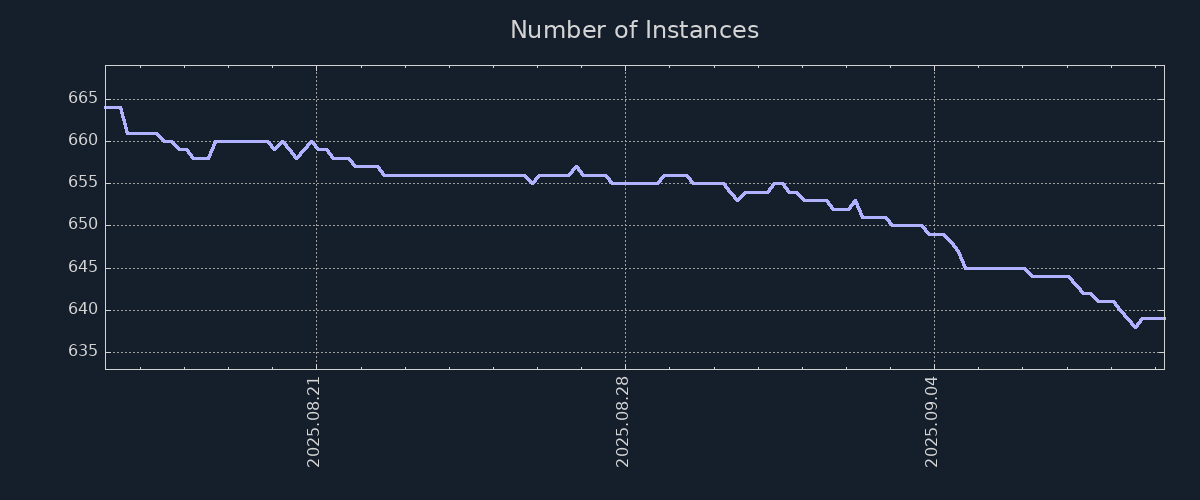Select the 2025.08.28 date label
1200x500 pixels.
point(622,420)
